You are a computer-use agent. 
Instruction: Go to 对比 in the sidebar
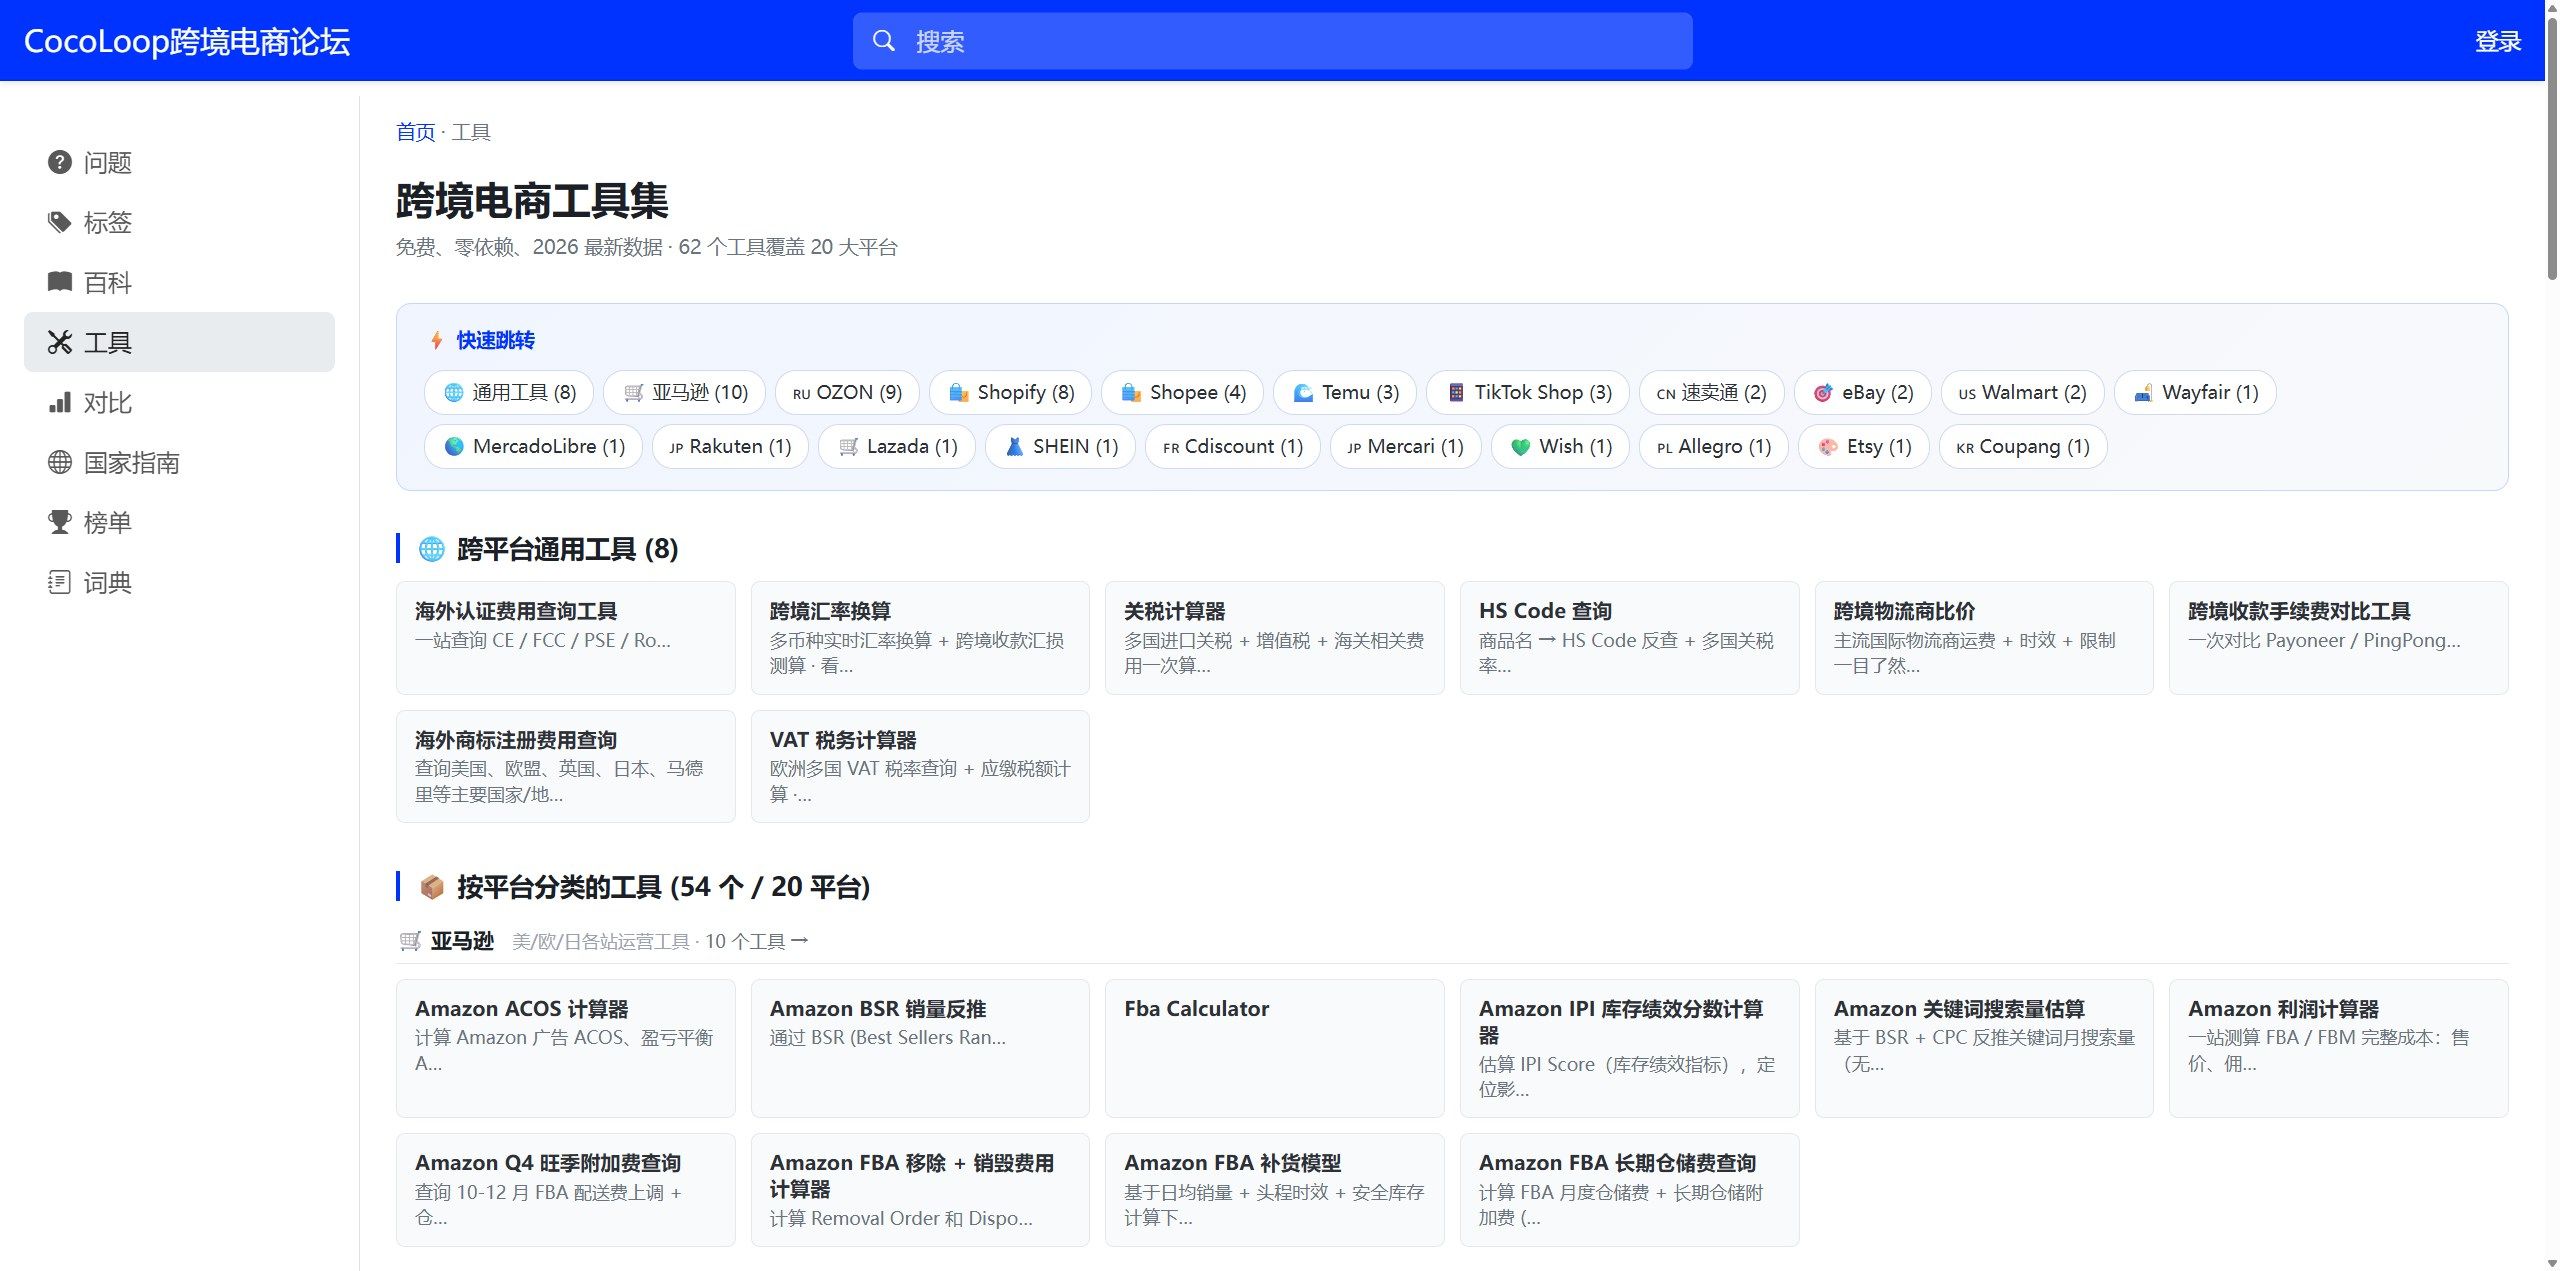pos(179,402)
